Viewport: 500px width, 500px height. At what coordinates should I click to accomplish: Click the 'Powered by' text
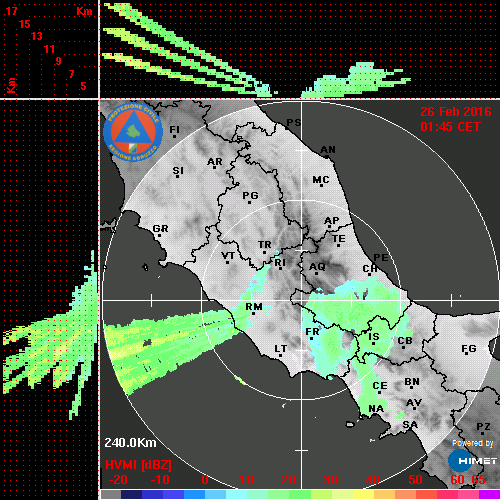point(472,443)
